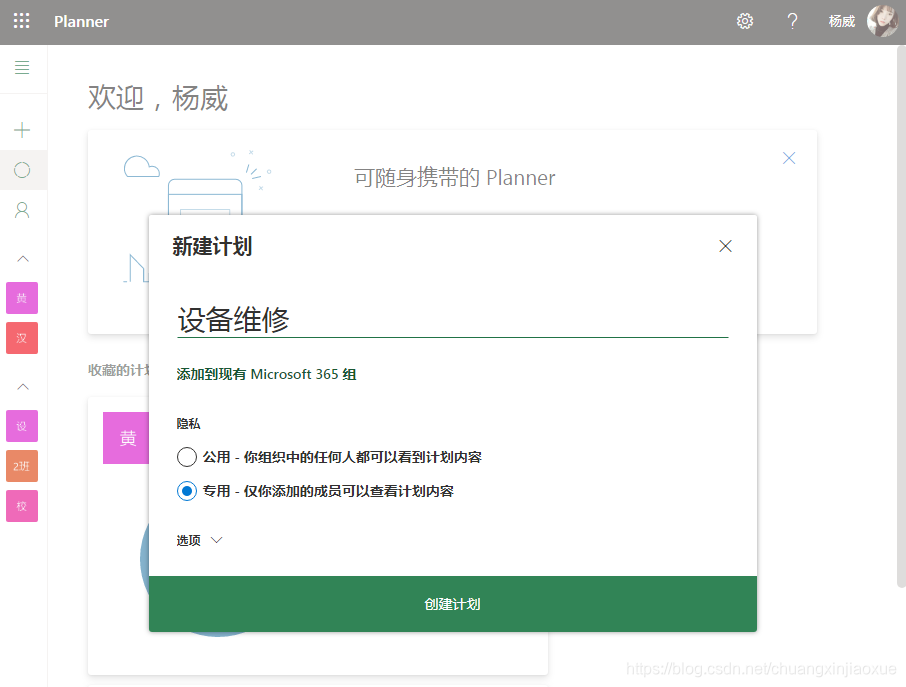906x687 pixels.
Task: Close the 新建计划 dialog
Action: point(725,246)
